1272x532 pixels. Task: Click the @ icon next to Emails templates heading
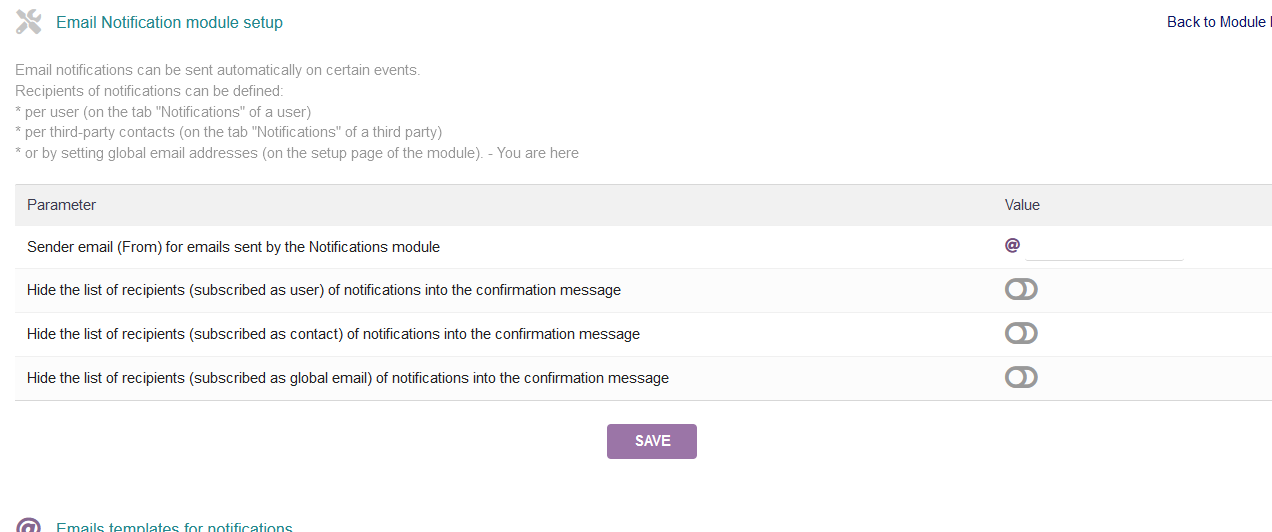pyautogui.click(x=29, y=525)
